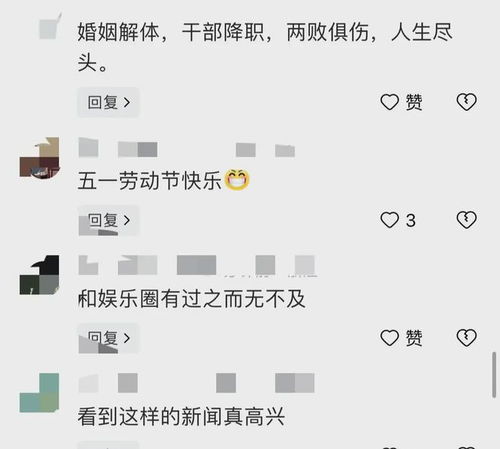The height and width of the screenshot is (449, 500).
Task: Click the grinning emoji after 五一劳动节快乐
Action: point(237,180)
